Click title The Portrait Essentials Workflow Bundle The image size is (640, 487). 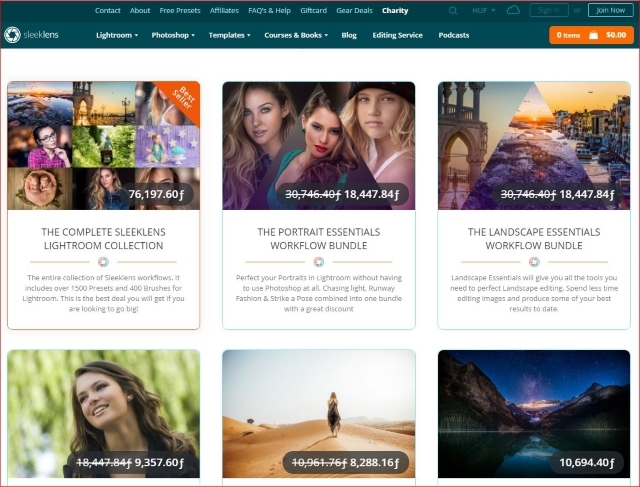click(x=319, y=239)
